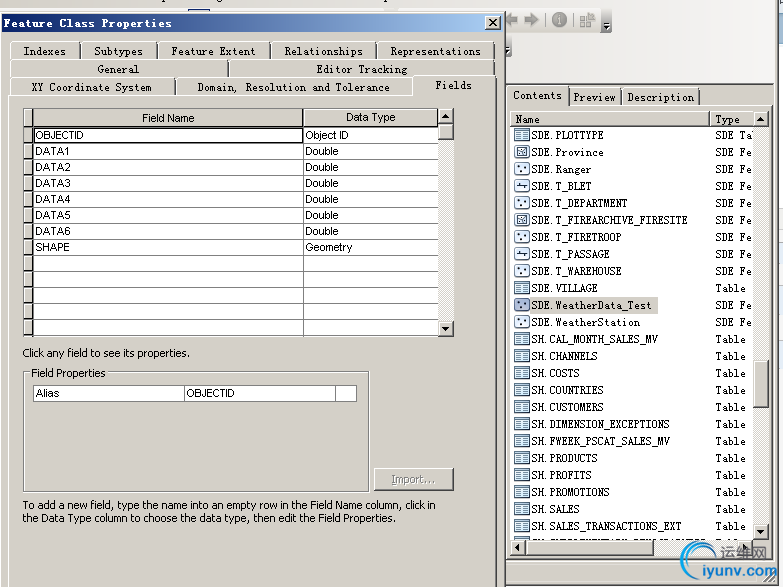Viewport: 783px width, 587px height.
Task: Open the Editor Tracking tab
Action: click(362, 69)
